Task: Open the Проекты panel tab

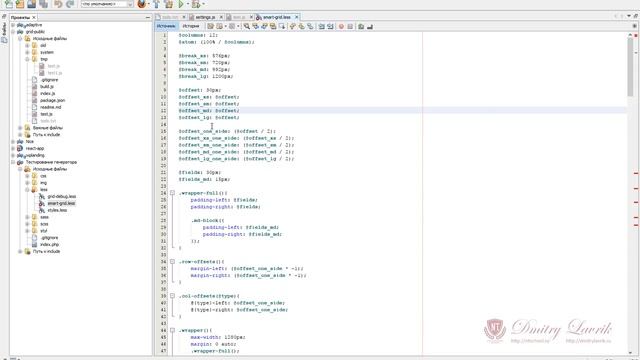Action: pyautogui.click(x=20, y=18)
